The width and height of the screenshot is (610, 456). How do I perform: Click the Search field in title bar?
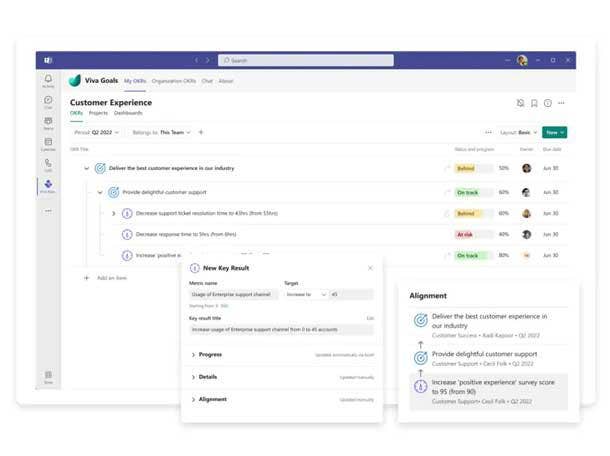(x=305, y=61)
